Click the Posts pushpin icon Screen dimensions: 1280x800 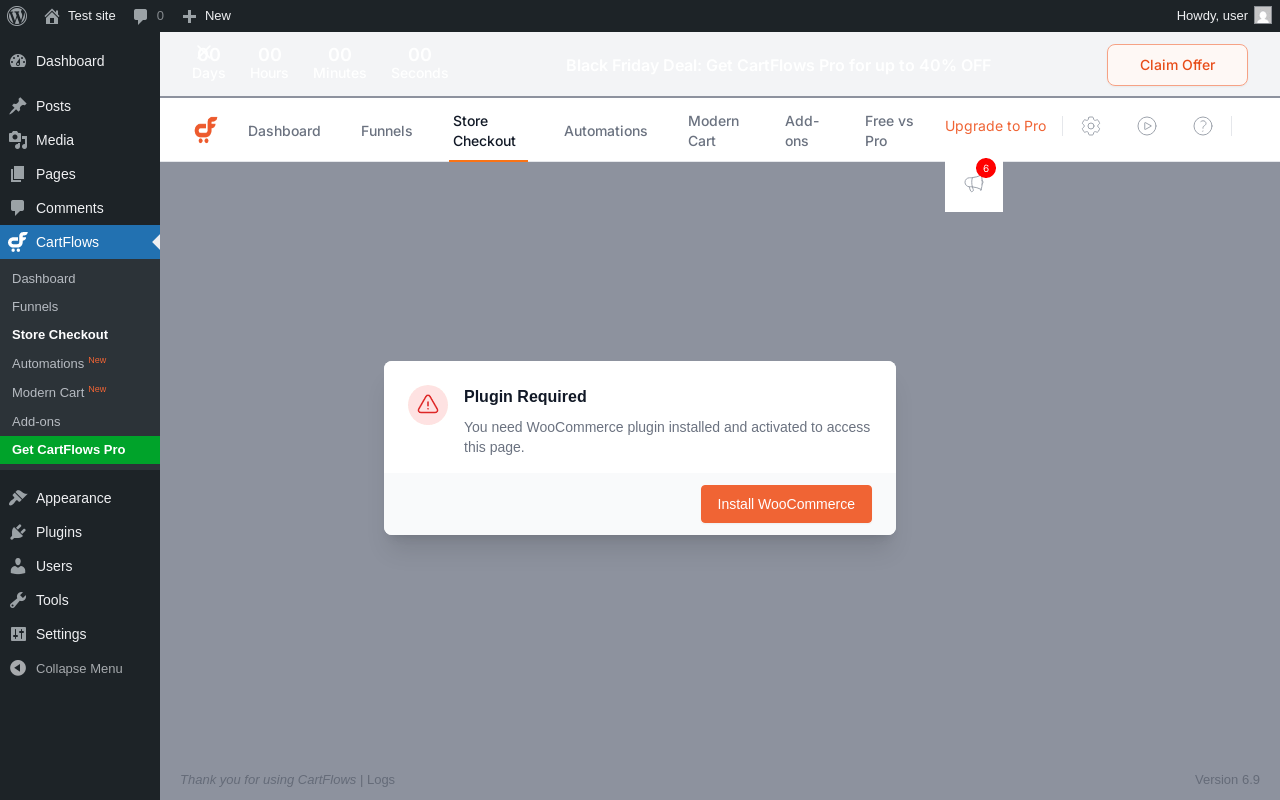click(x=18, y=106)
